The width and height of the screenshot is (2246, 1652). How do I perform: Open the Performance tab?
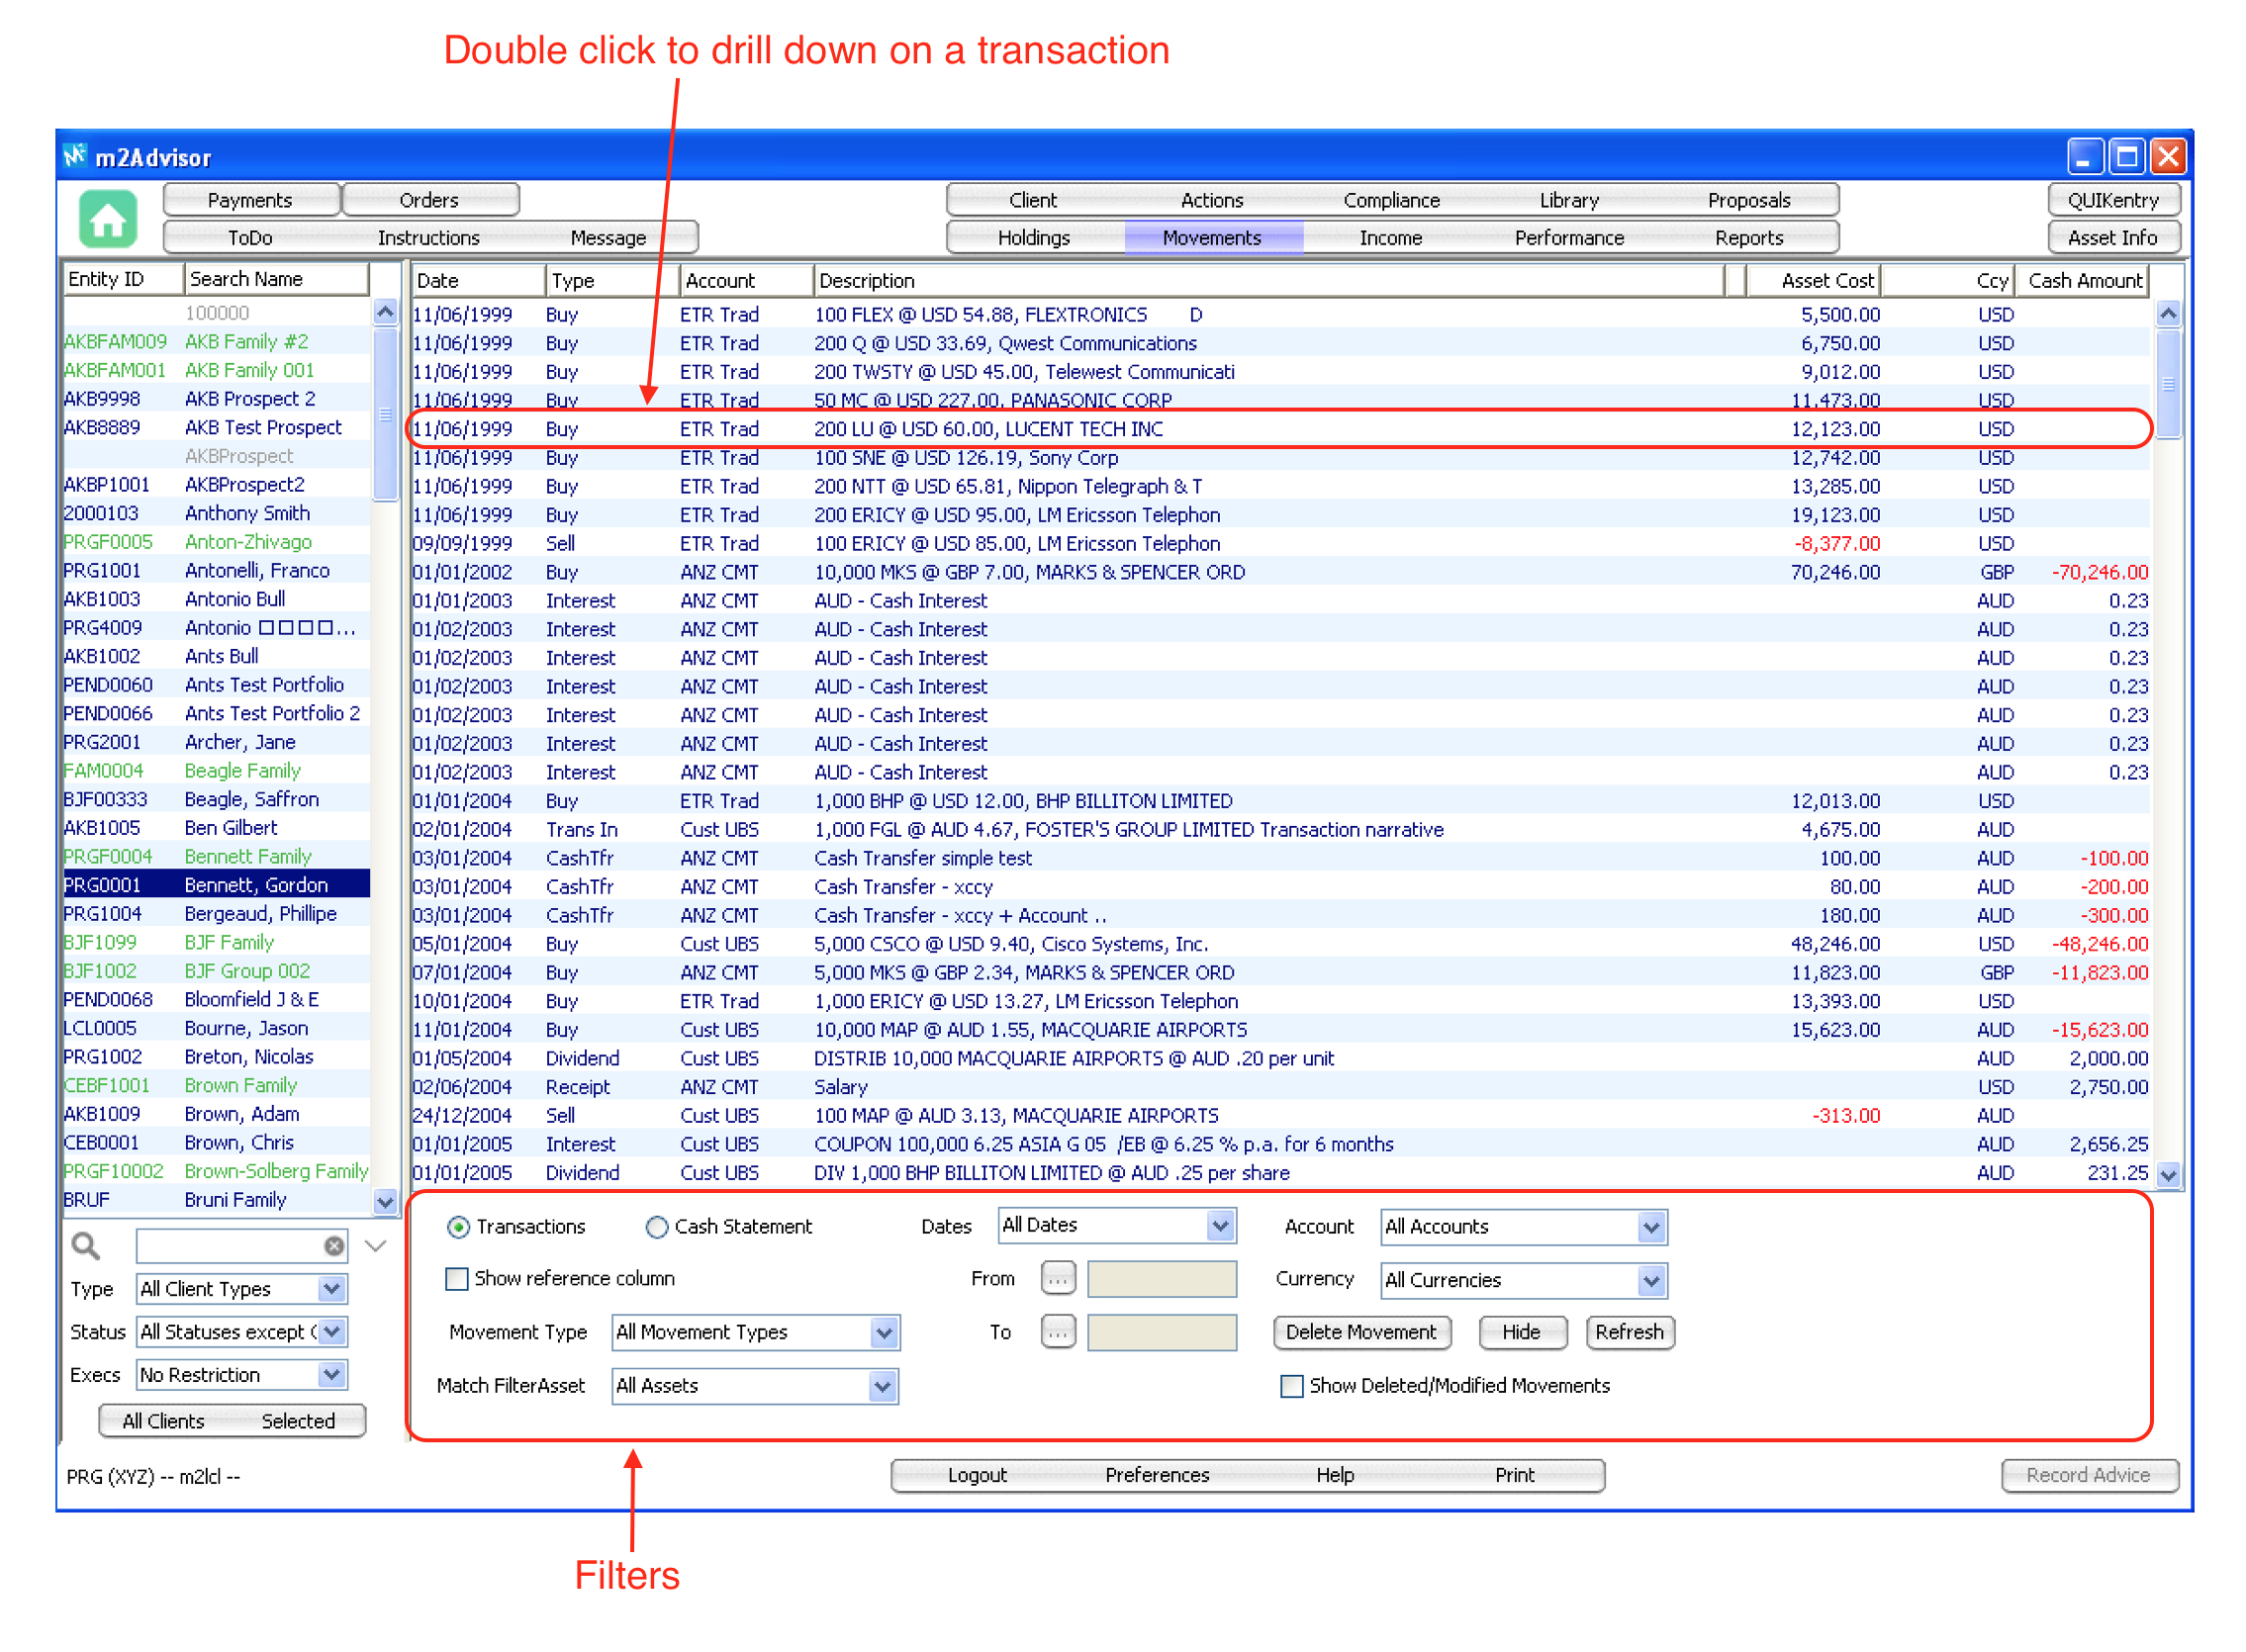tap(1568, 238)
